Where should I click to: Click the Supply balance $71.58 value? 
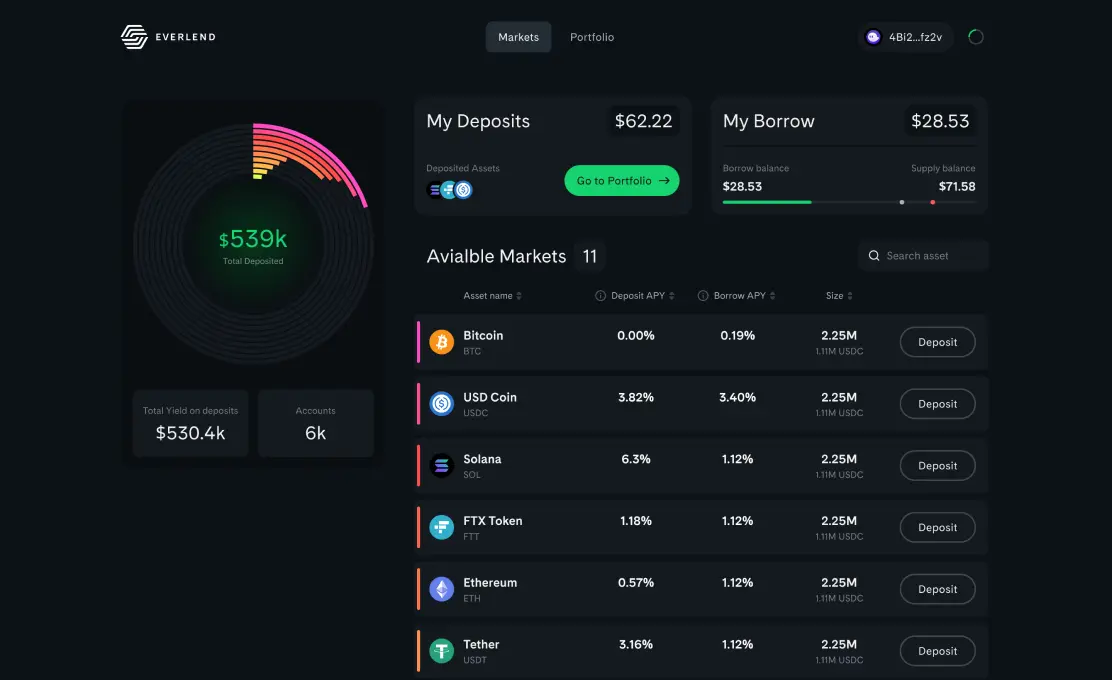click(957, 186)
